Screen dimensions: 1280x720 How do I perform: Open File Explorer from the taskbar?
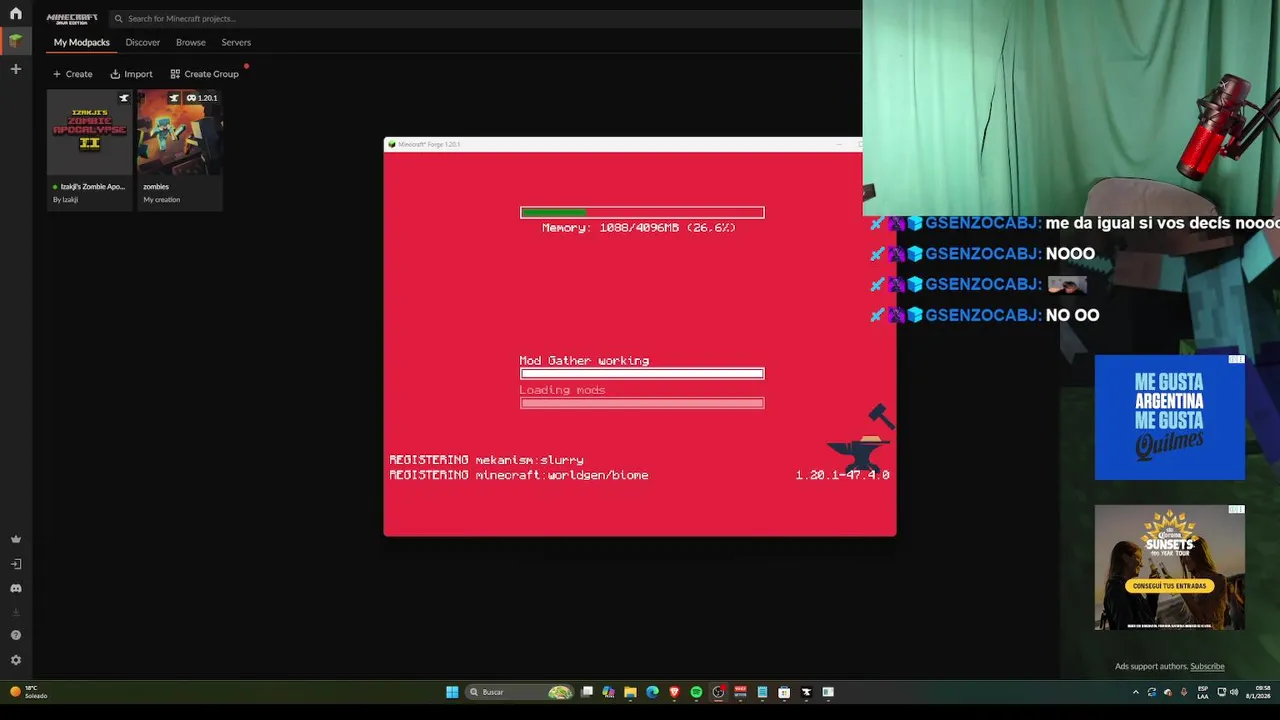pos(630,692)
